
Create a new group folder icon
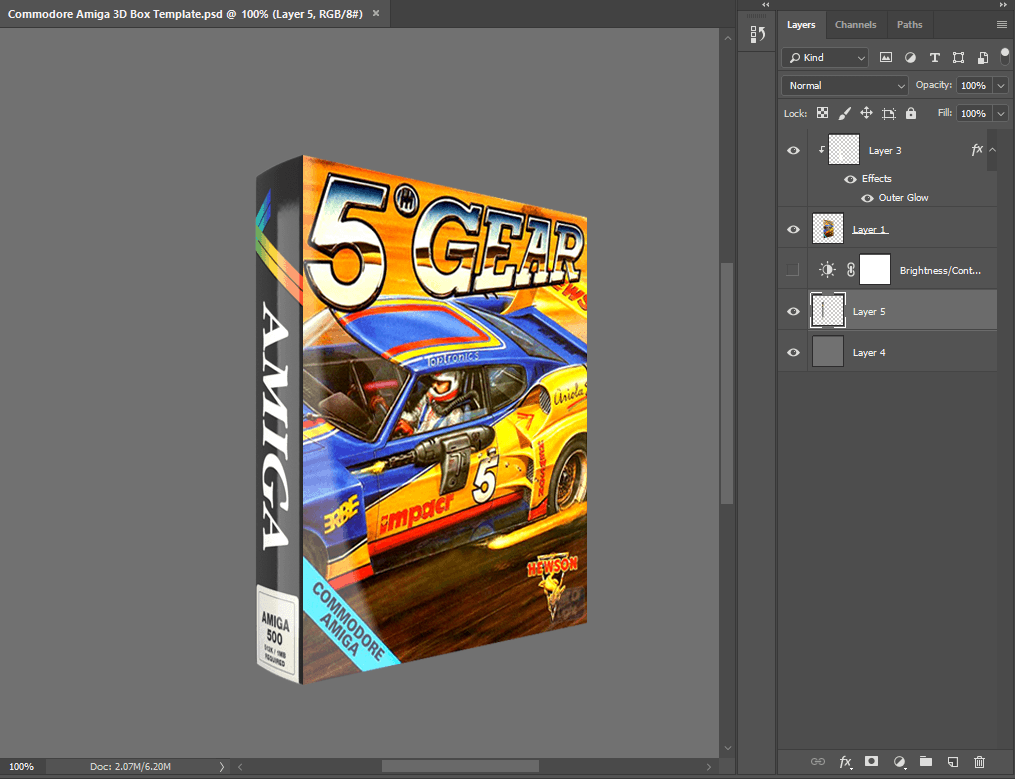point(926,762)
